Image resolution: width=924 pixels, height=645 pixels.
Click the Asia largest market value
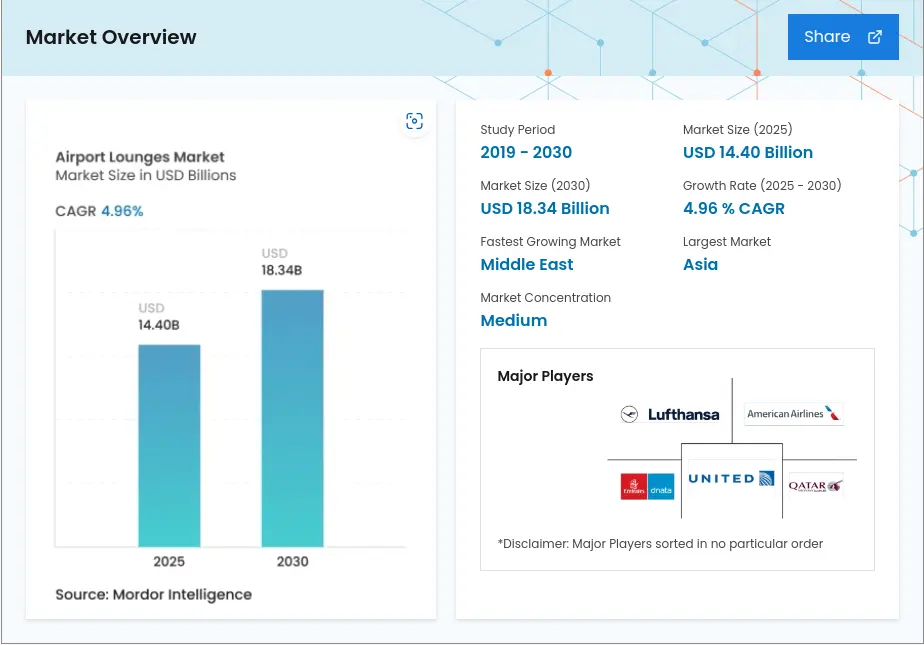click(700, 265)
